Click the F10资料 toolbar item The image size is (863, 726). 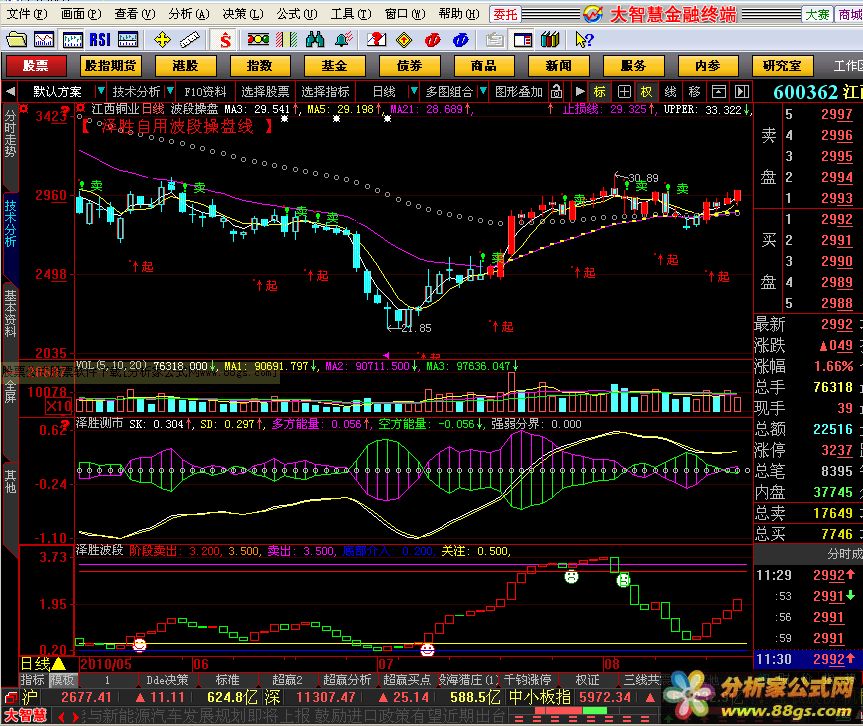(x=205, y=91)
